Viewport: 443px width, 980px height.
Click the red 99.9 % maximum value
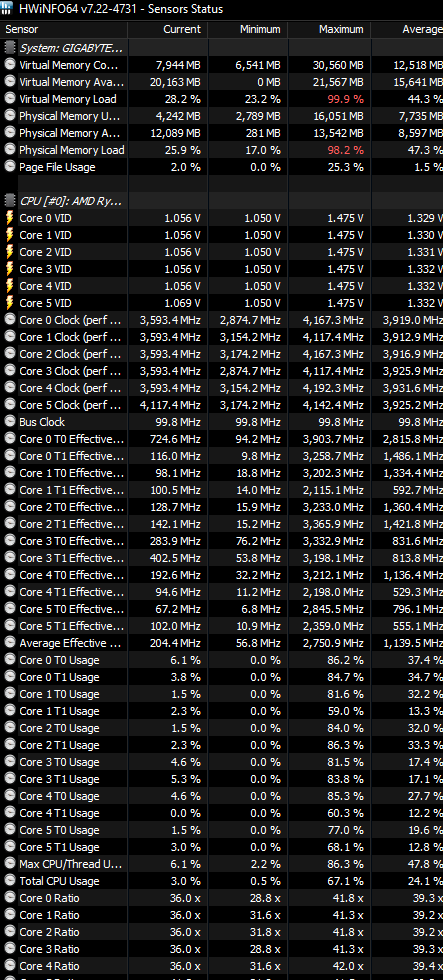(345, 99)
